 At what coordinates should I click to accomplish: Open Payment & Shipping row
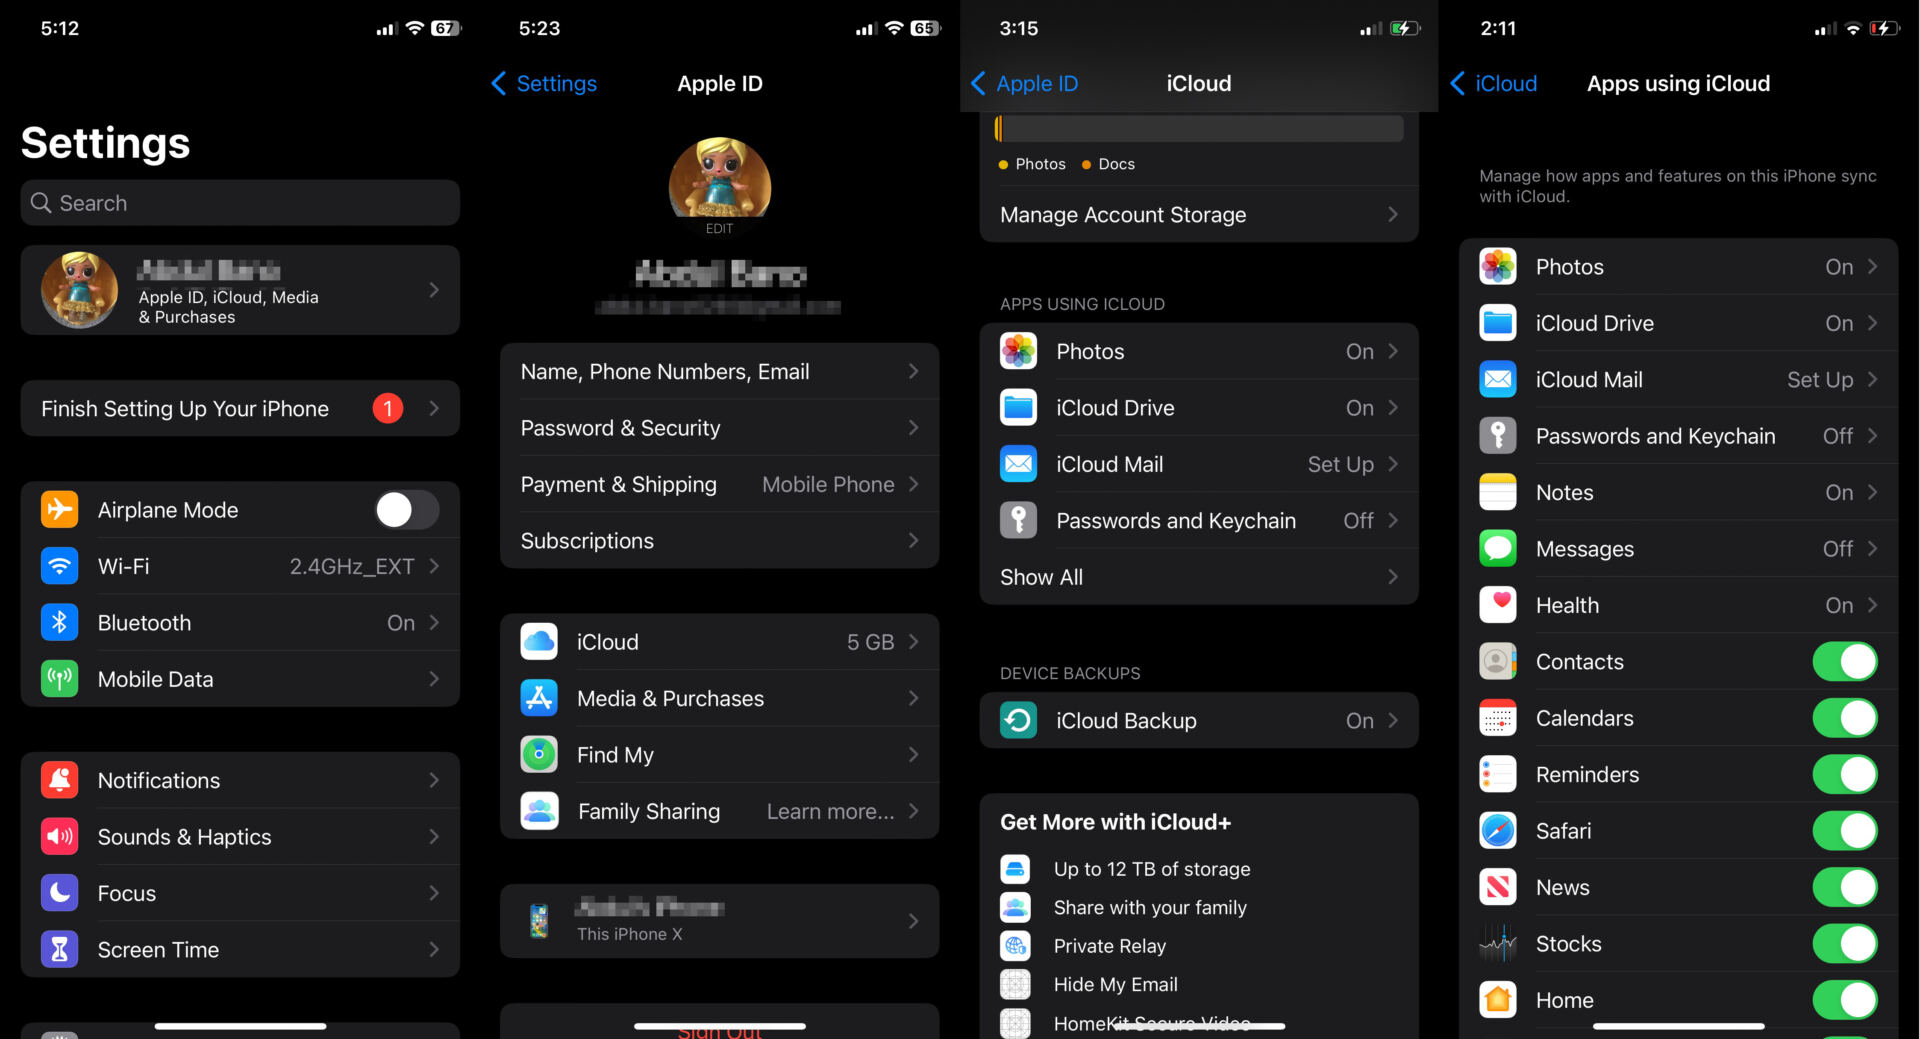[719, 484]
